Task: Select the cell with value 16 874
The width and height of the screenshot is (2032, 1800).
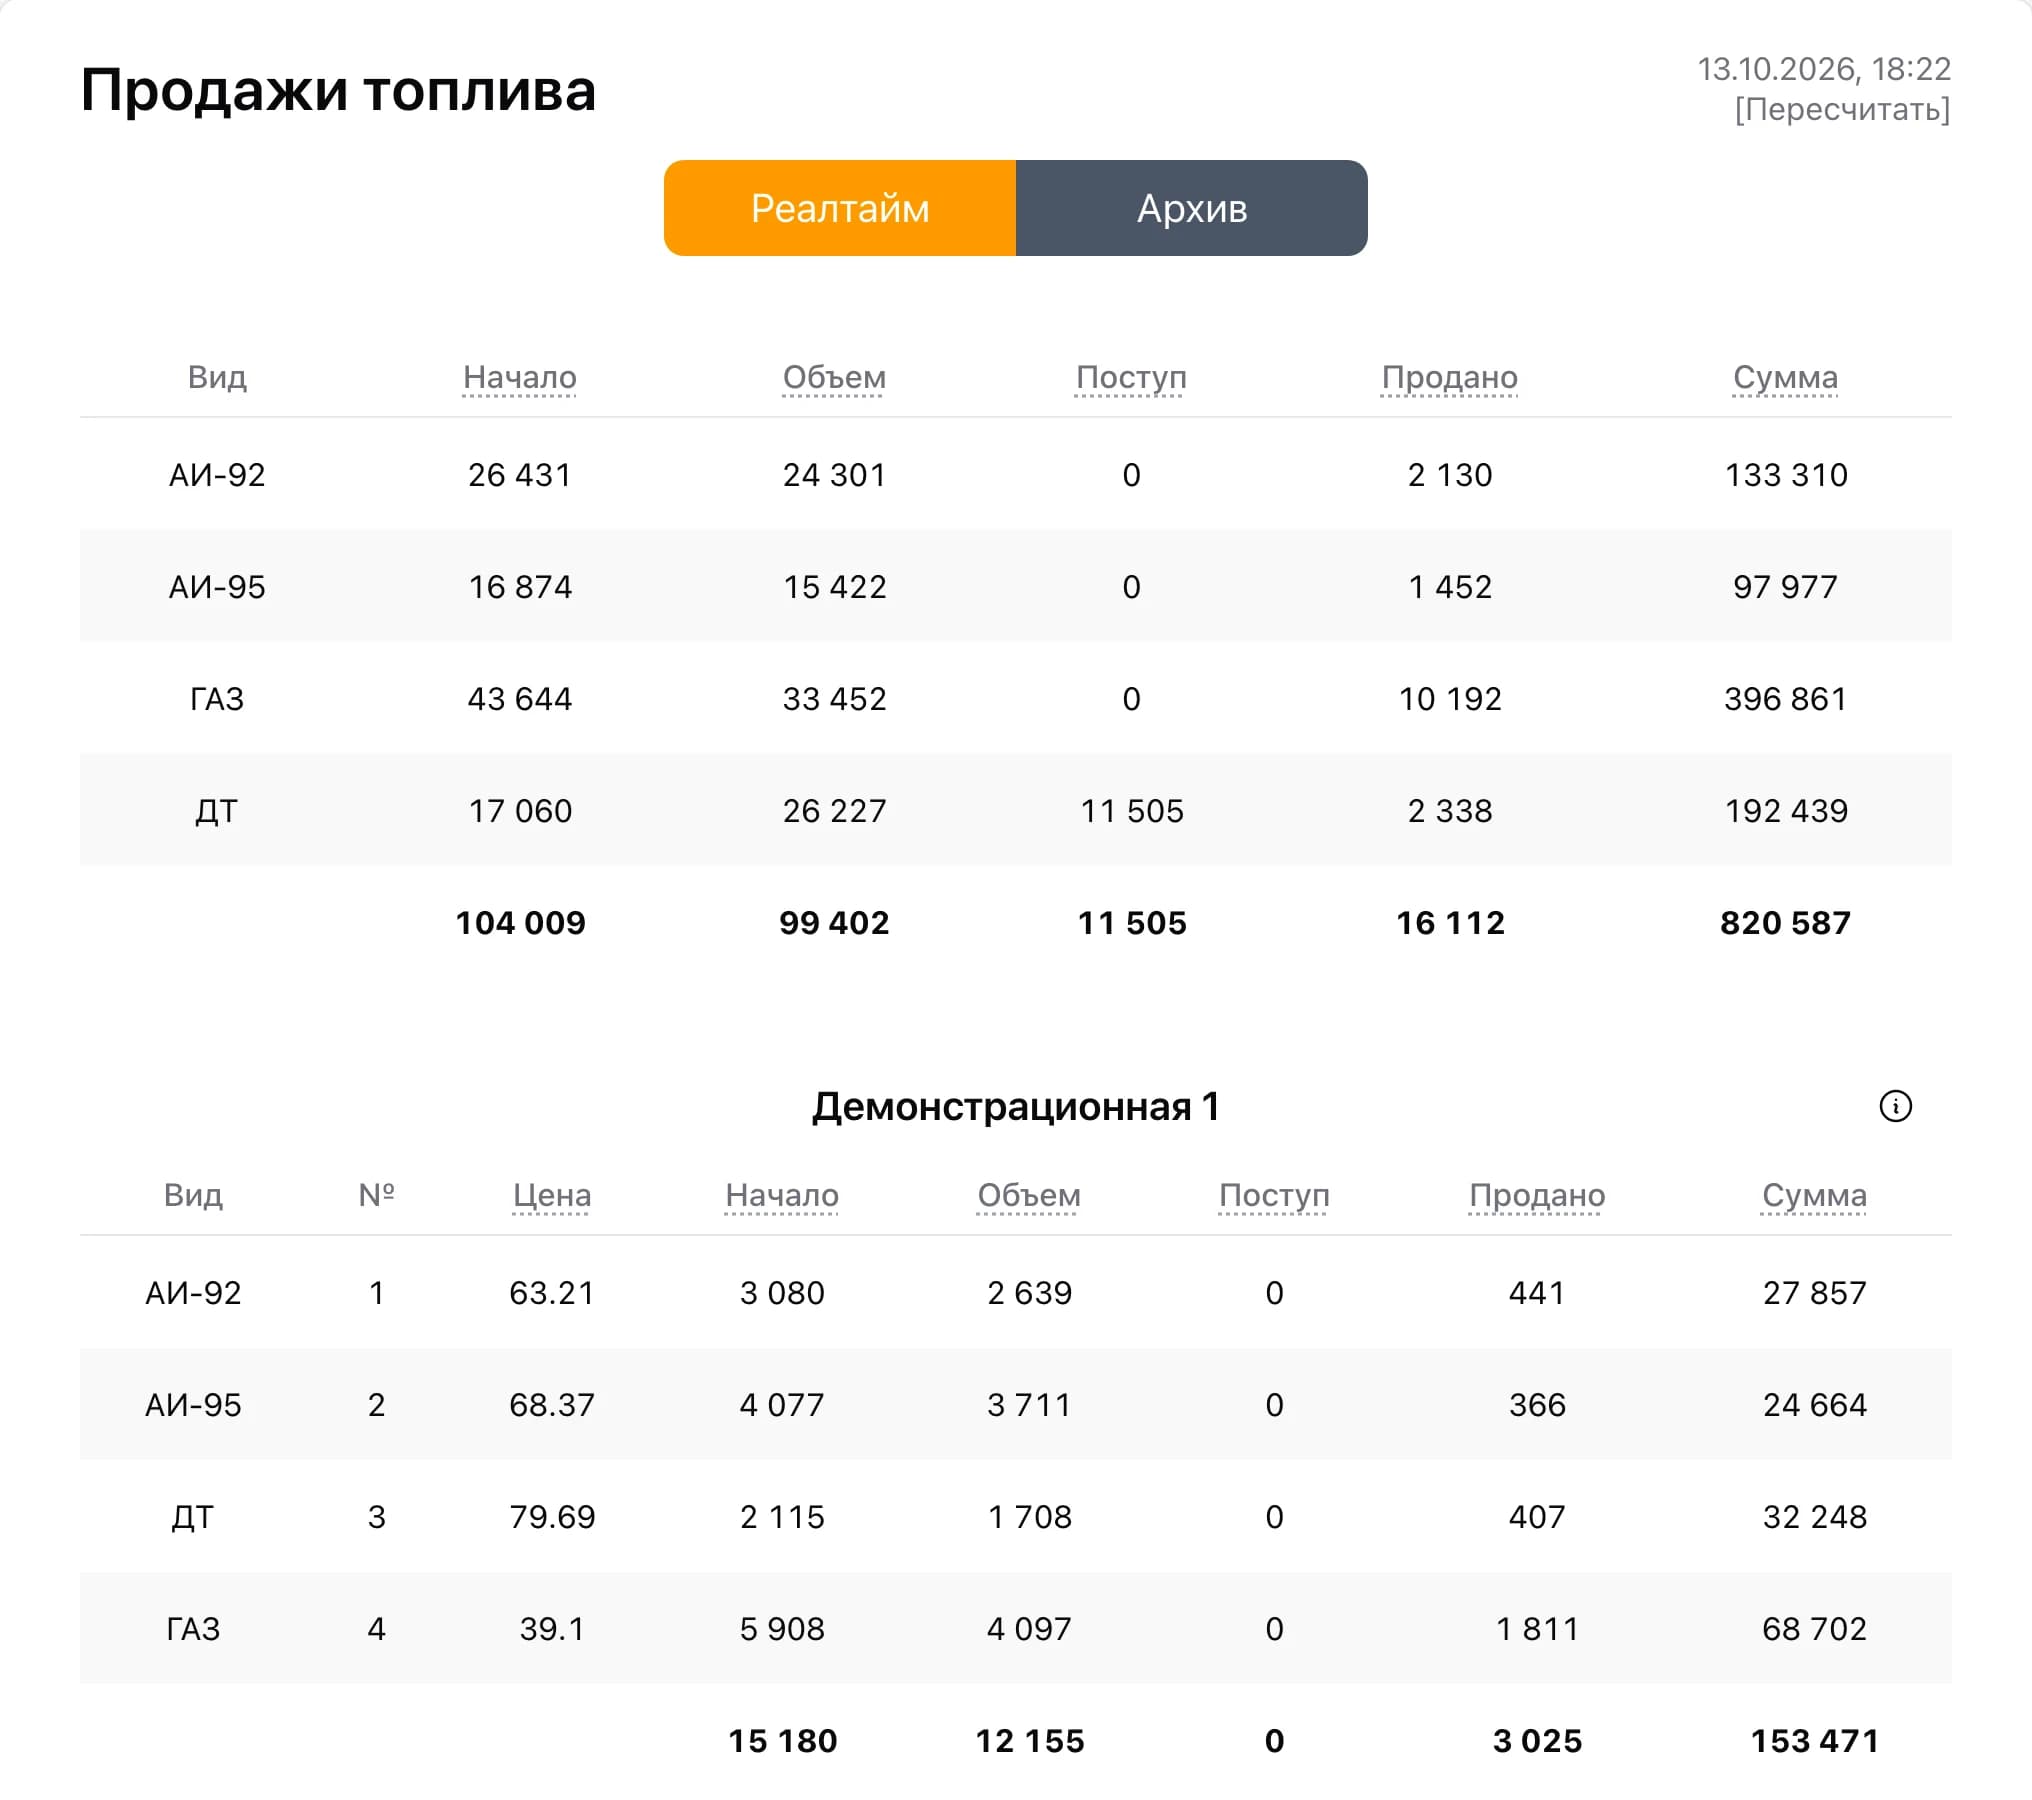Action: [520, 587]
